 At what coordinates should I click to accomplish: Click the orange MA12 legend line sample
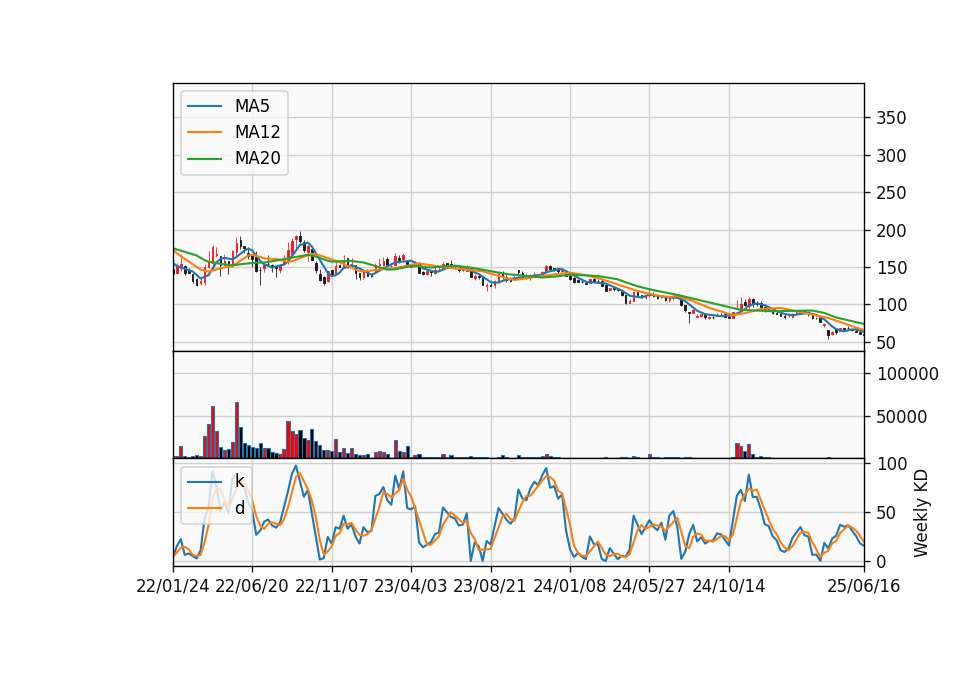(204, 132)
